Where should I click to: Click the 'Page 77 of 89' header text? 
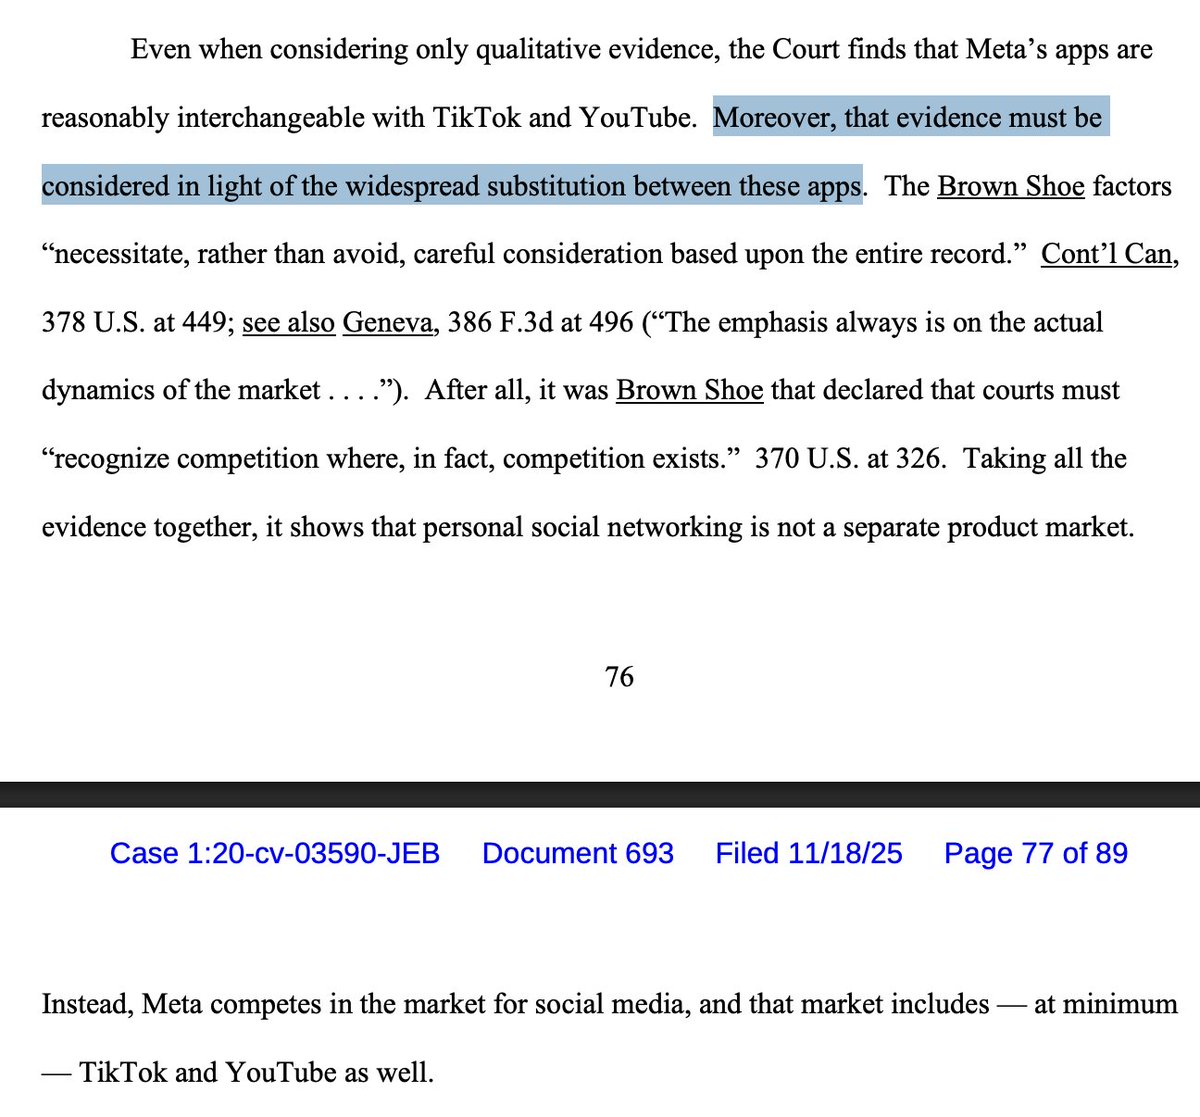(x=1036, y=853)
